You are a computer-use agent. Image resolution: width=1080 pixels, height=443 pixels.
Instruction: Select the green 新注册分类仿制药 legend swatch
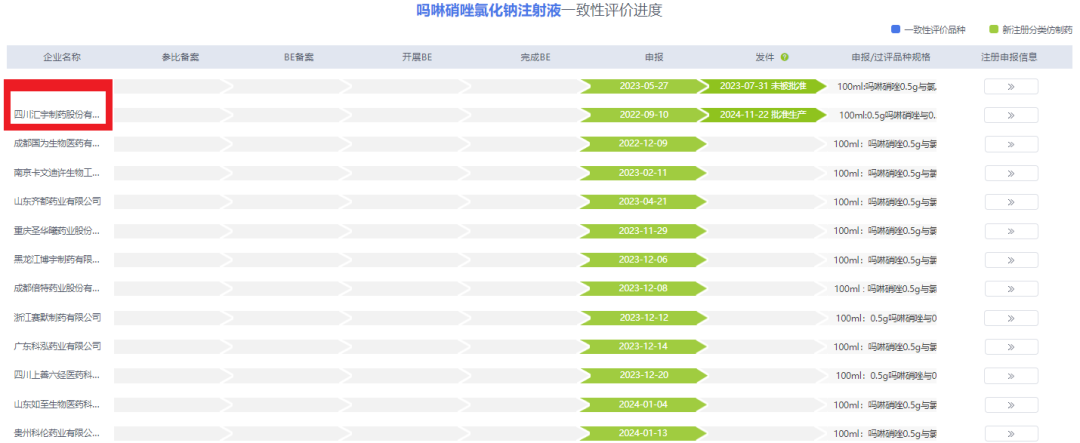(993, 30)
